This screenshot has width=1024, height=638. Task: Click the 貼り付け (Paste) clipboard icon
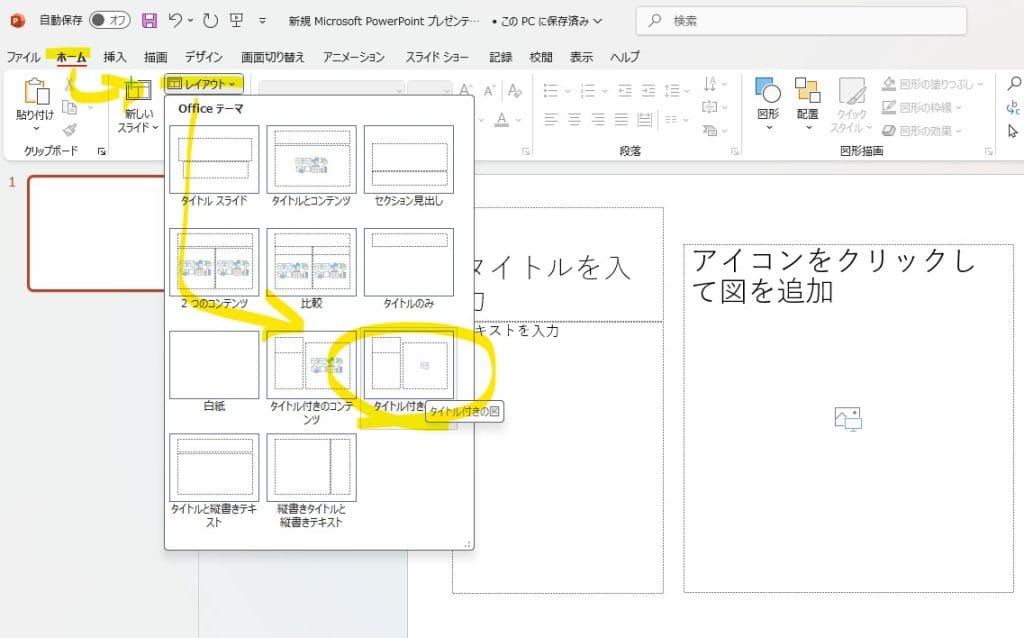point(37,90)
